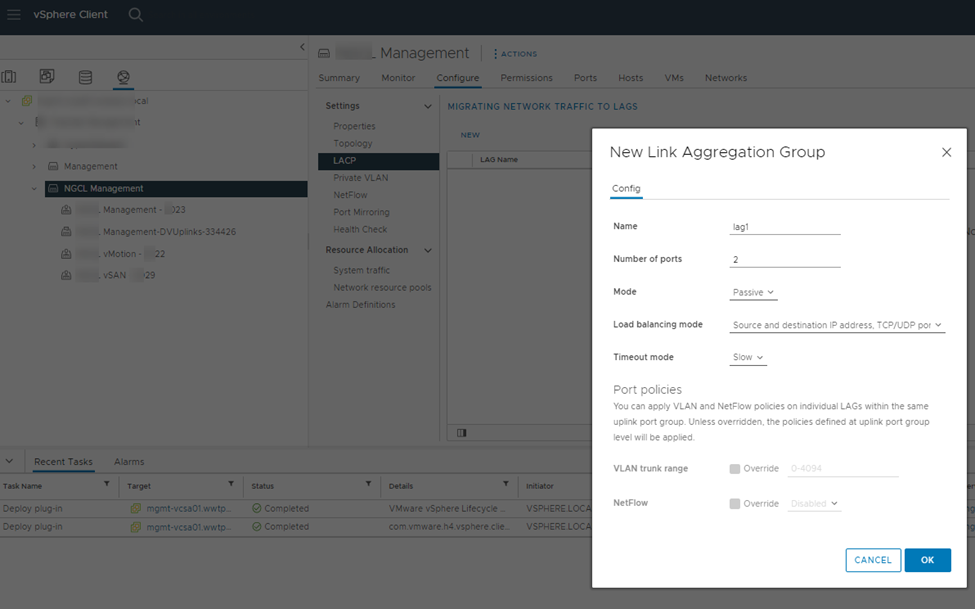975x609 pixels.
Task: Click the global search magnifier icon
Action: [x=136, y=15]
